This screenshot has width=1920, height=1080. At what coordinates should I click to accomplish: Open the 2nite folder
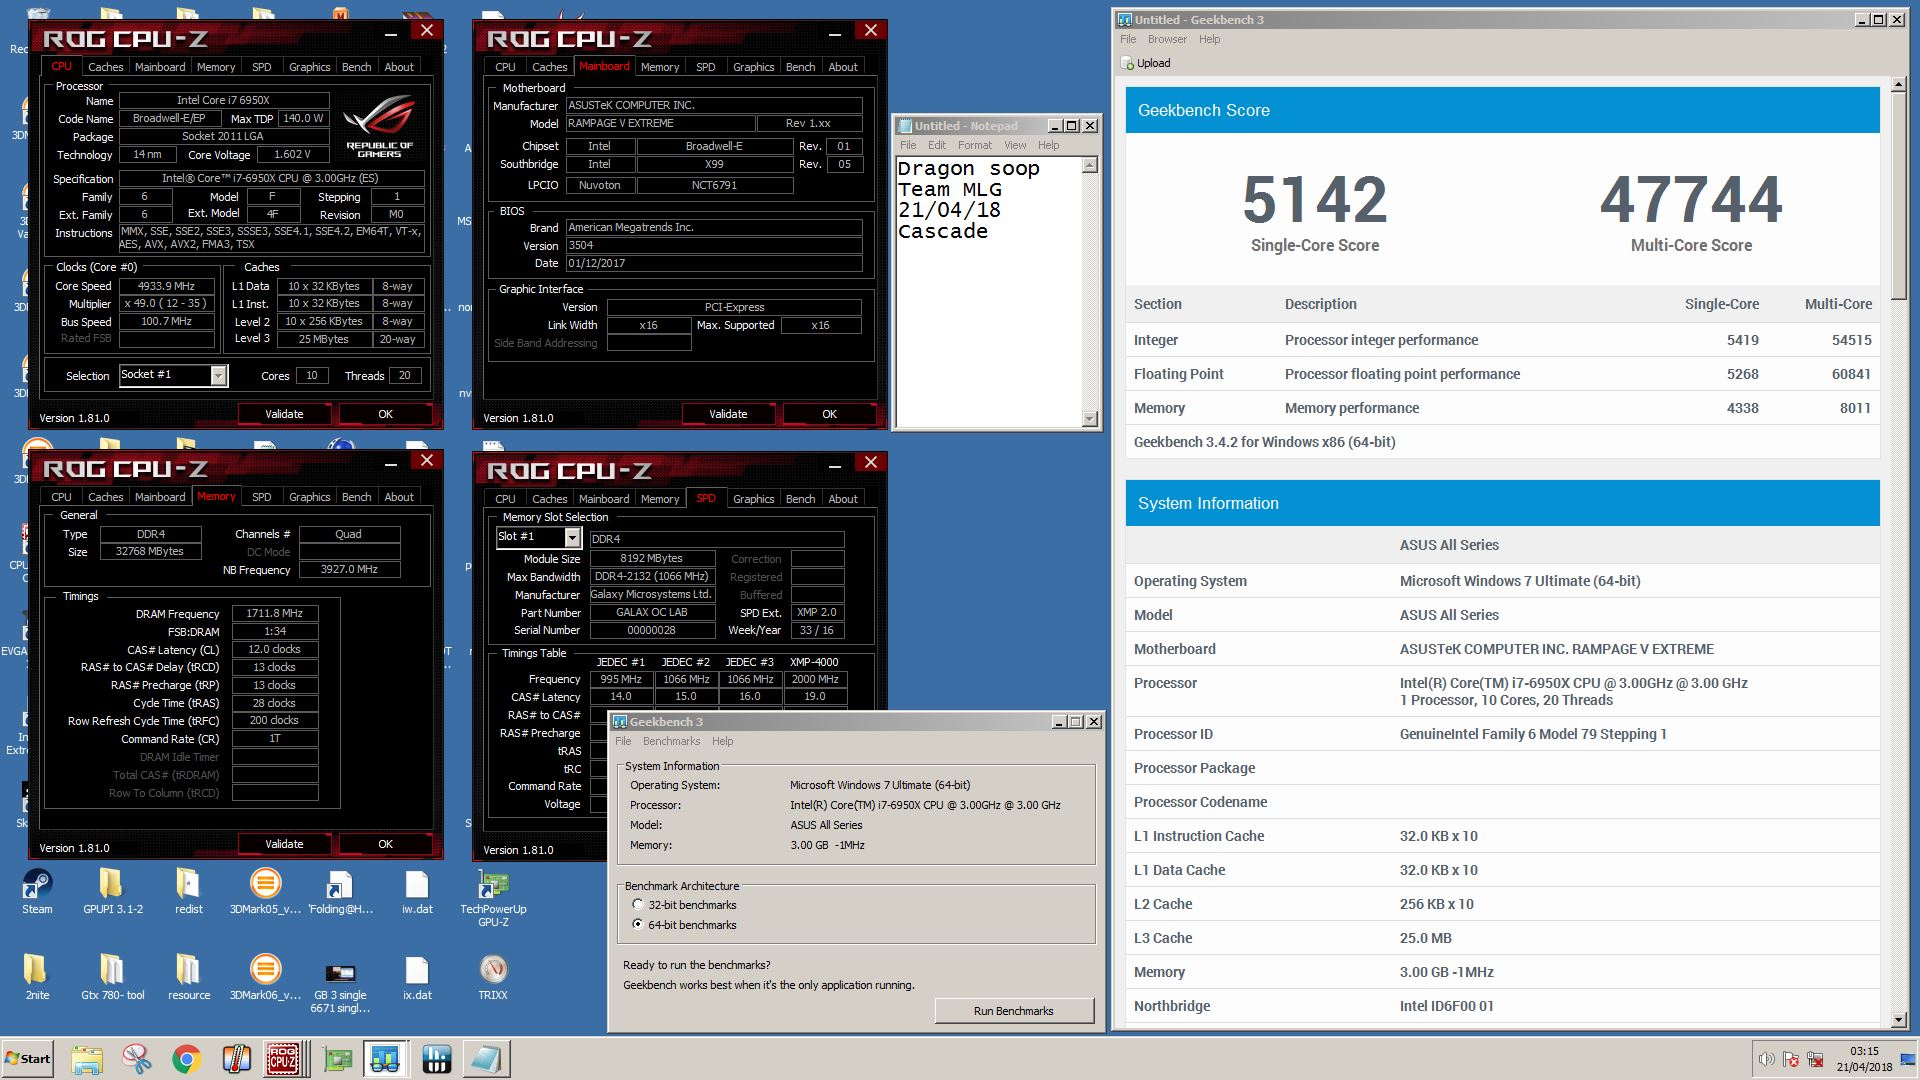pos(37,977)
